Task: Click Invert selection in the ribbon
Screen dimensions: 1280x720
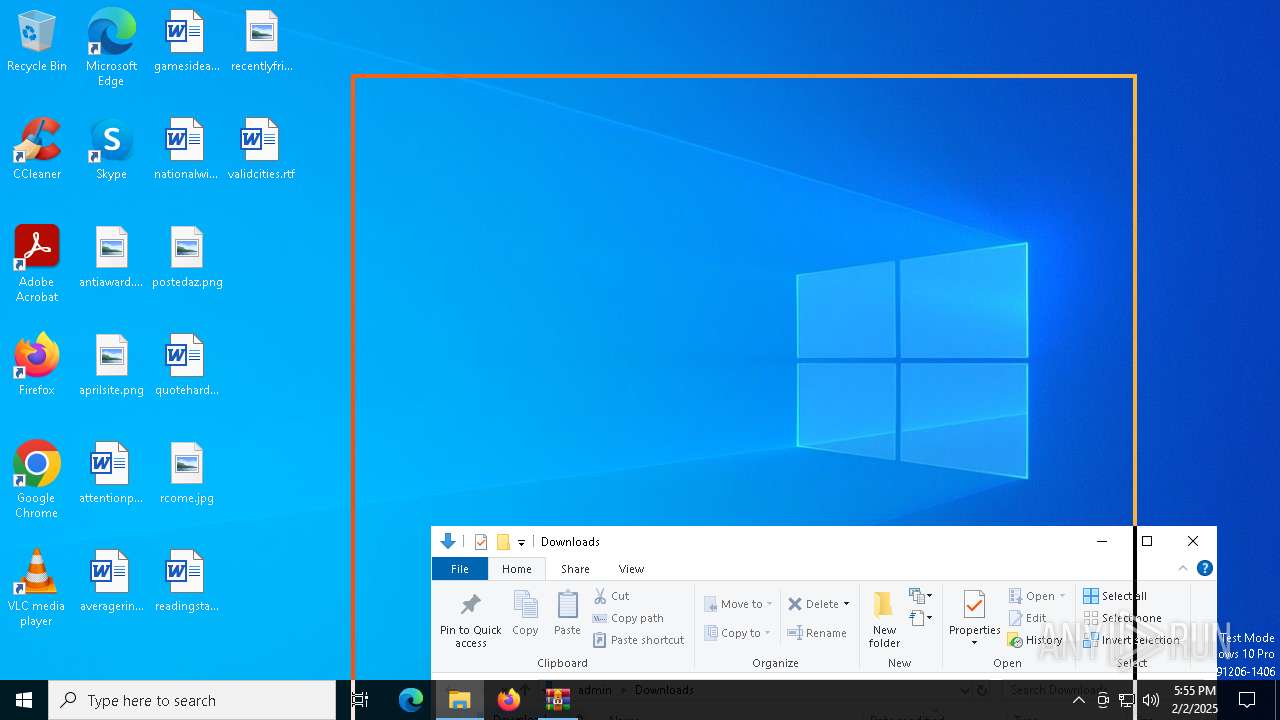Action: pos(1131,640)
